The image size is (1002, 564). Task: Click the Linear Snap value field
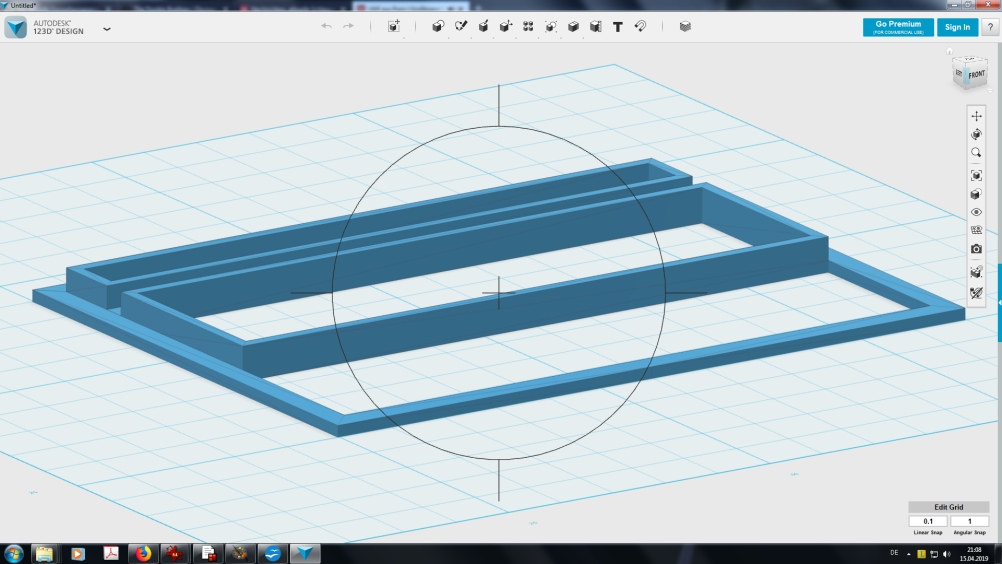(928, 521)
